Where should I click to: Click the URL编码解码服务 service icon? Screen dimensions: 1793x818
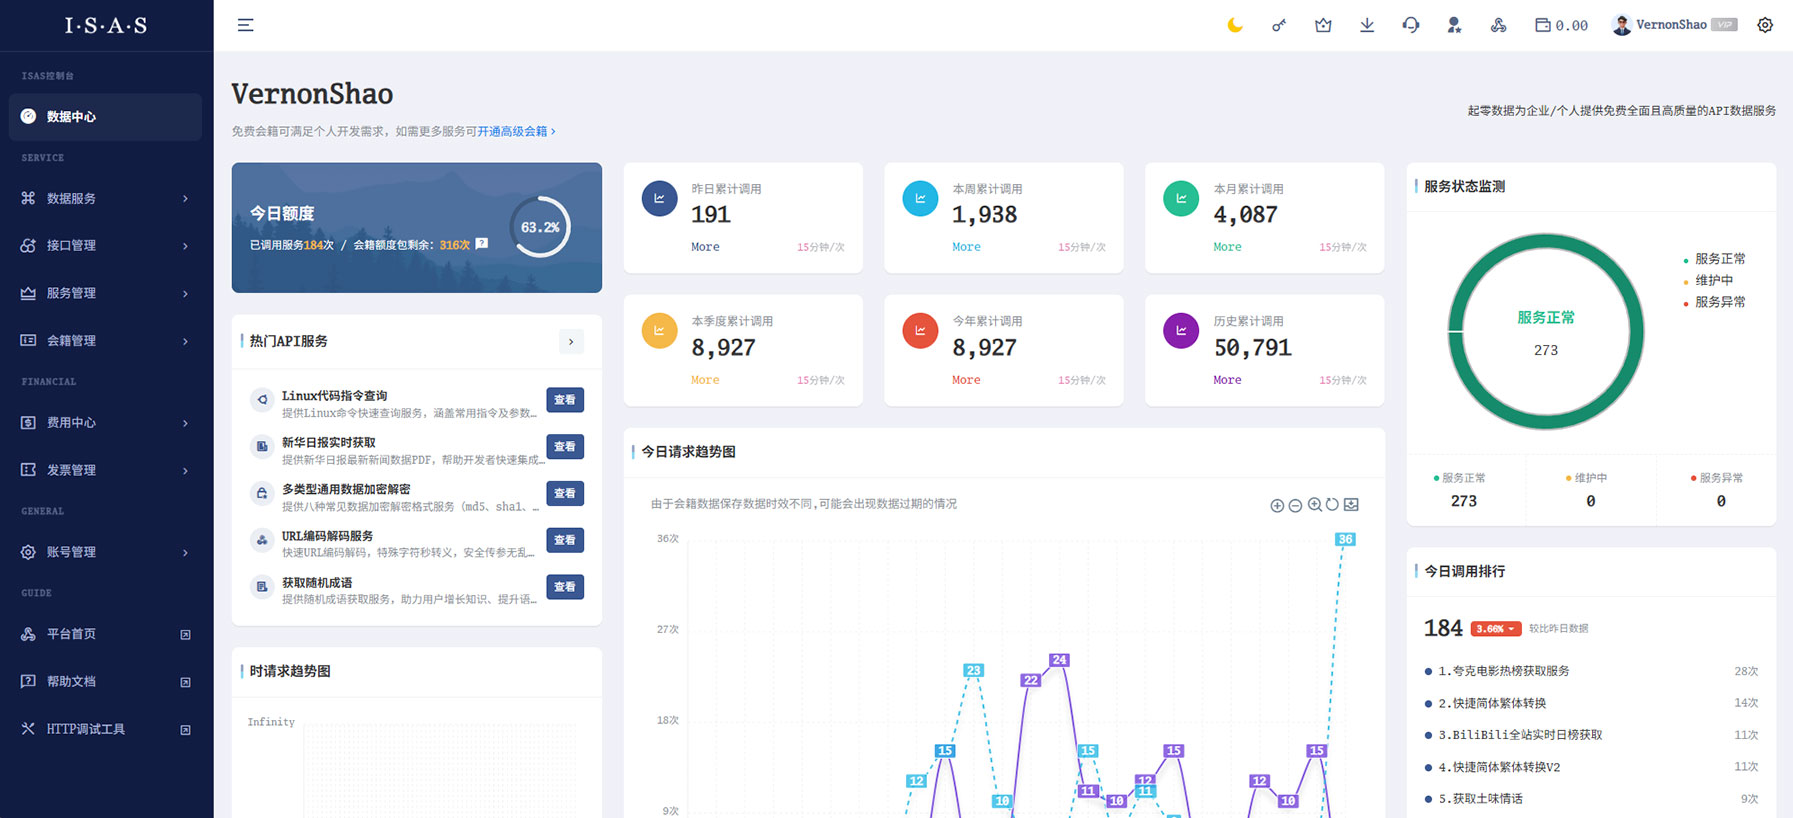click(262, 540)
